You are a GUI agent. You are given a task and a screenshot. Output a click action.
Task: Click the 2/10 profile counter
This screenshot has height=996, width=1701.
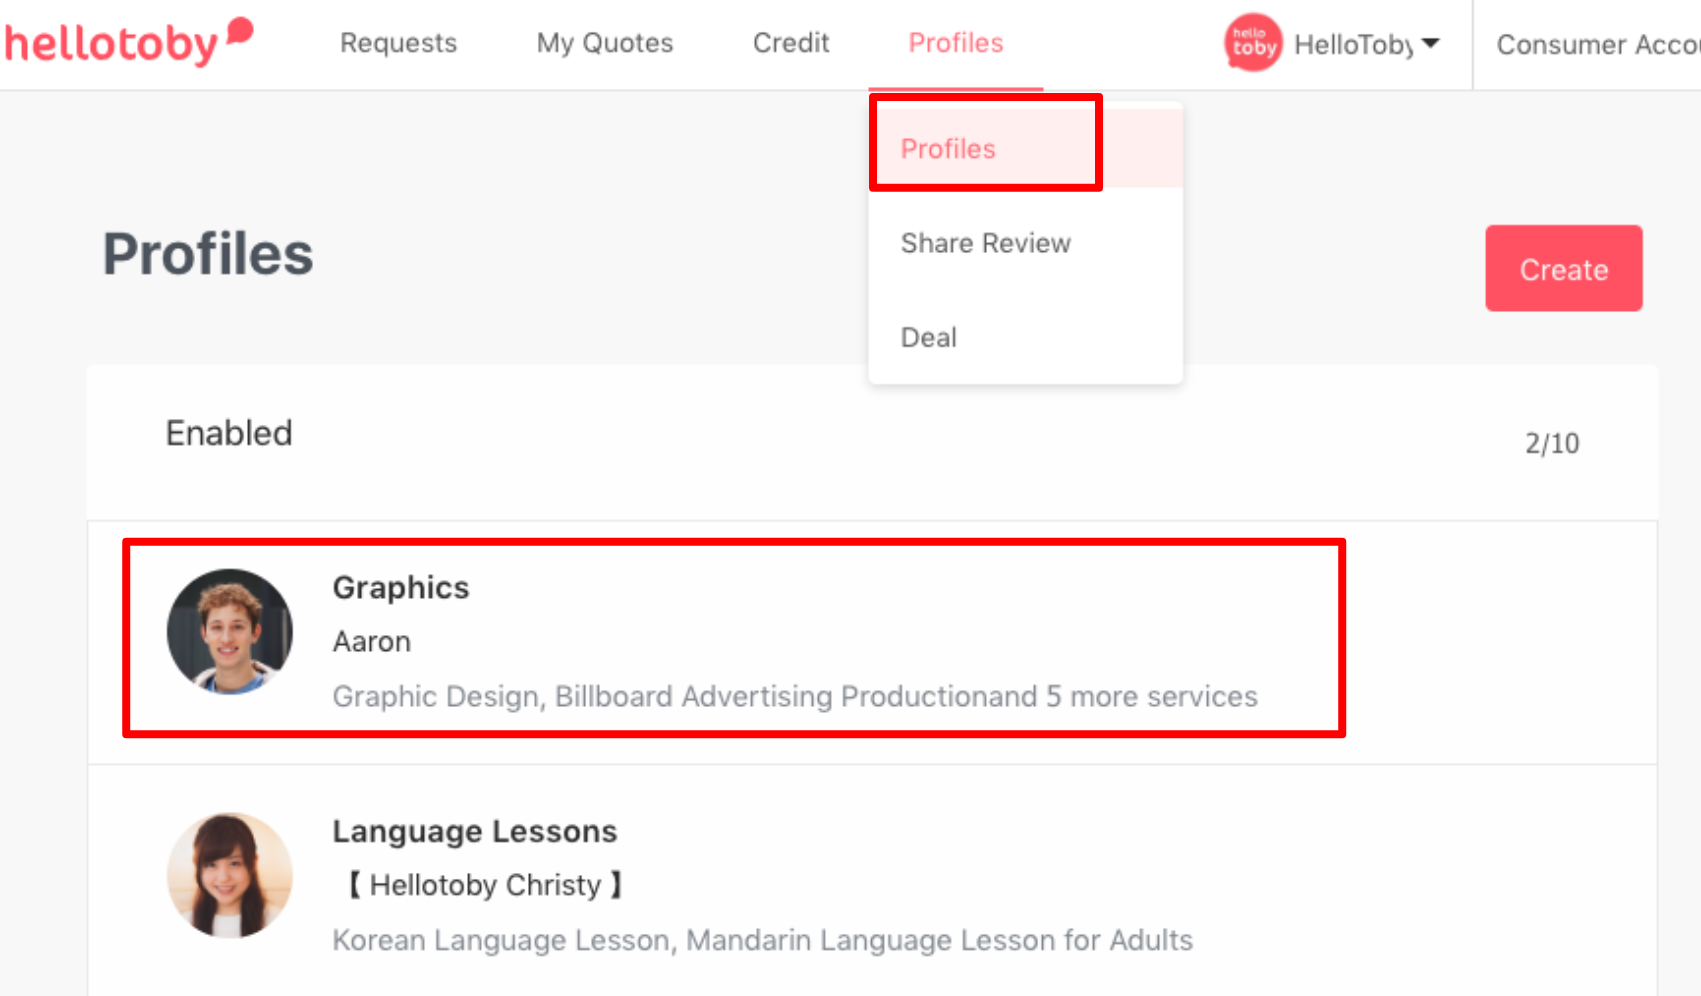point(1552,443)
